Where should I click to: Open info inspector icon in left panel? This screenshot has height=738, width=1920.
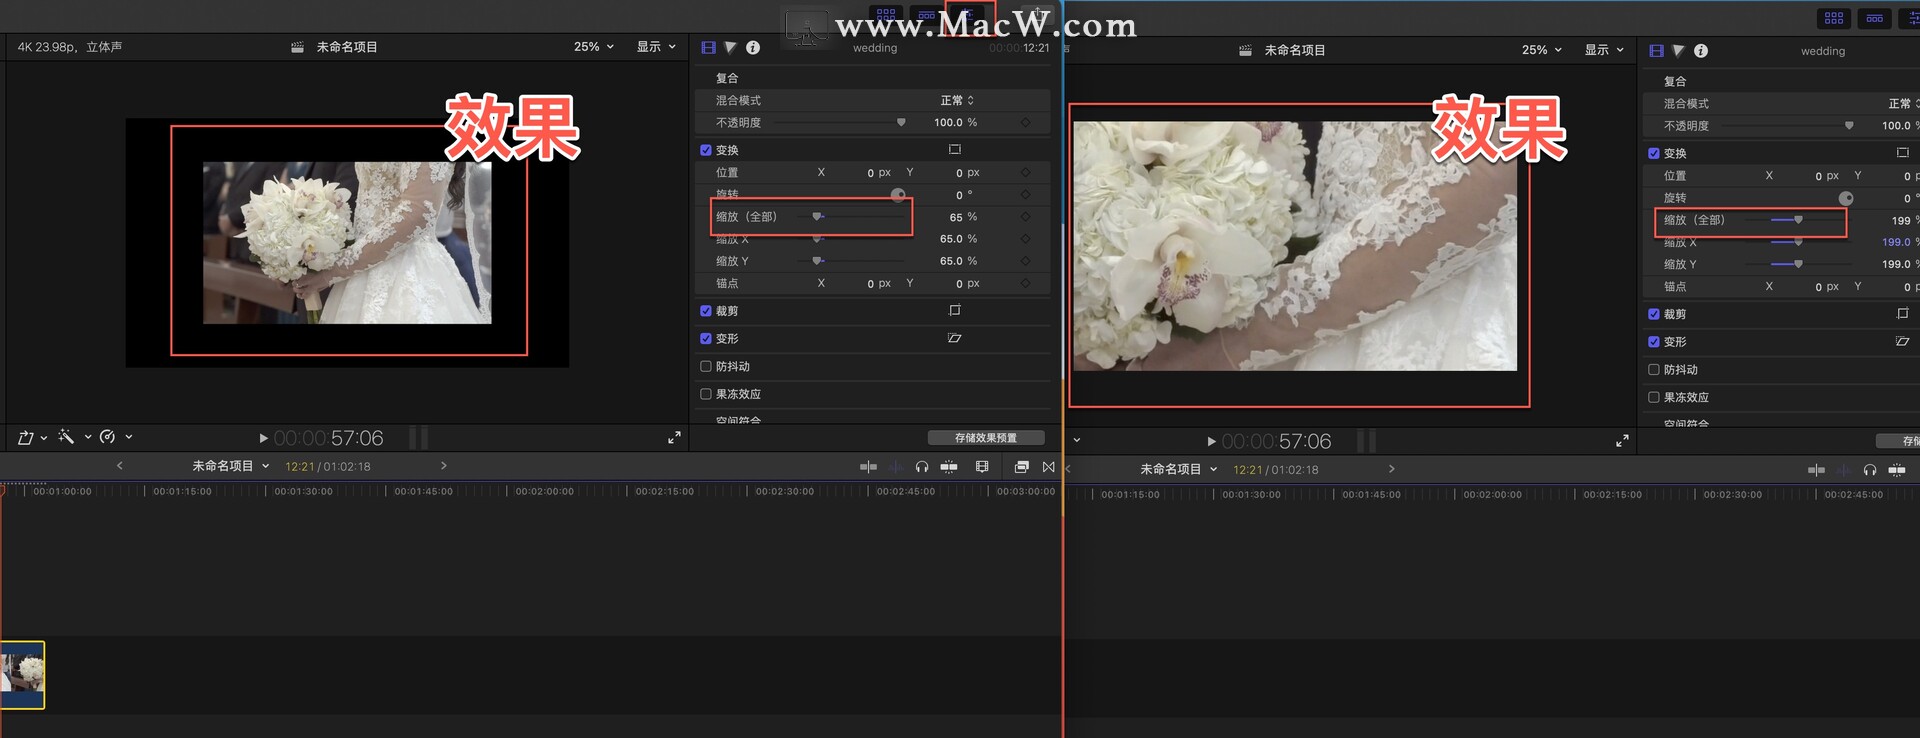[753, 48]
